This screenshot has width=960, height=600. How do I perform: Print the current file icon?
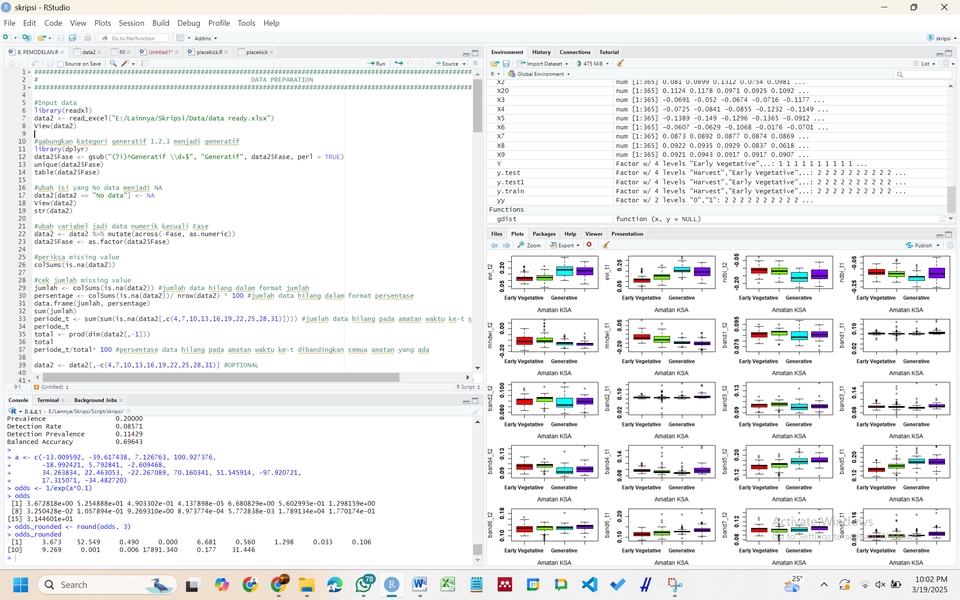88,38
